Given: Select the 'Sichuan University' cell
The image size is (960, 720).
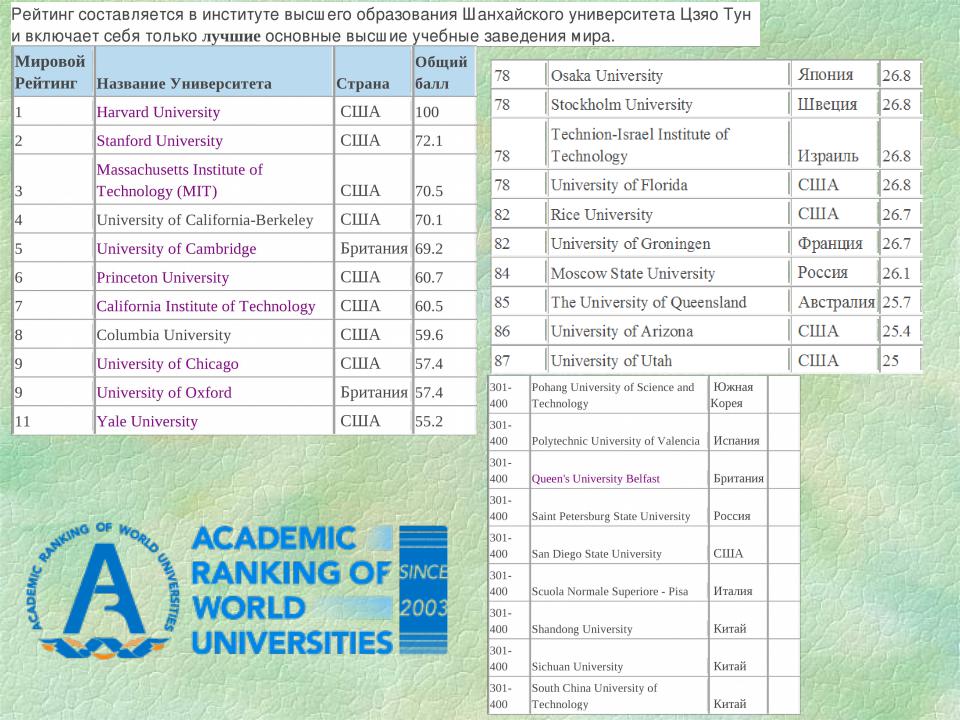Looking at the screenshot, I should click(618, 658).
